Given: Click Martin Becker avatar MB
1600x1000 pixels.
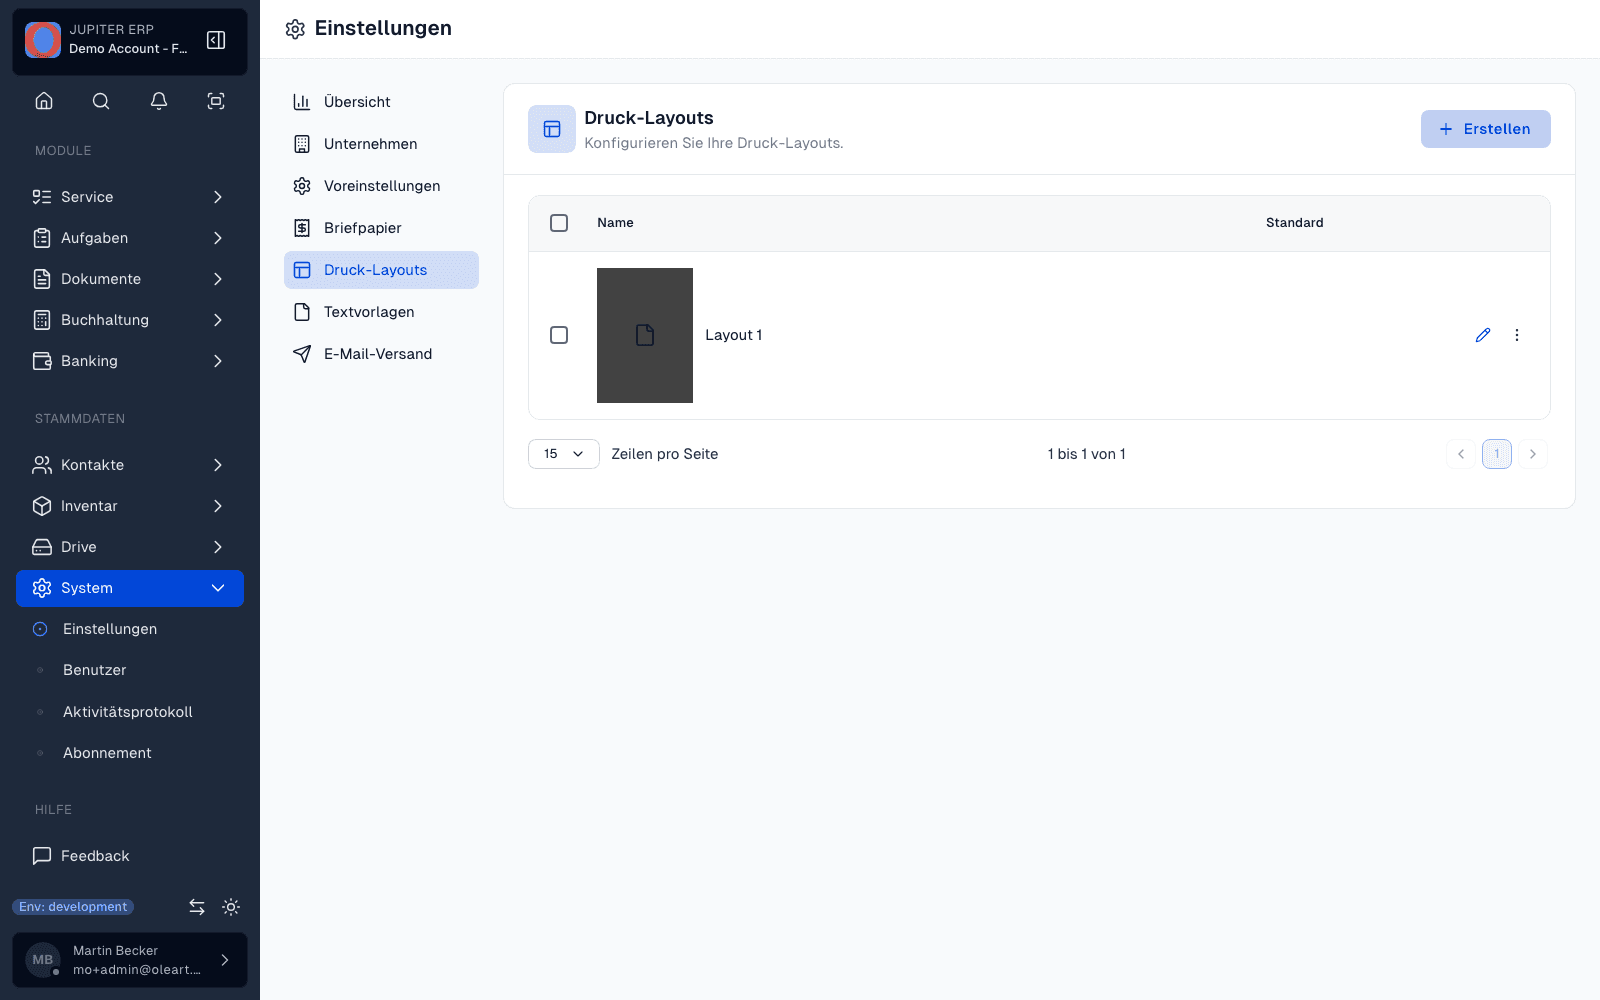Looking at the screenshot, I should [x=43, y=960].
